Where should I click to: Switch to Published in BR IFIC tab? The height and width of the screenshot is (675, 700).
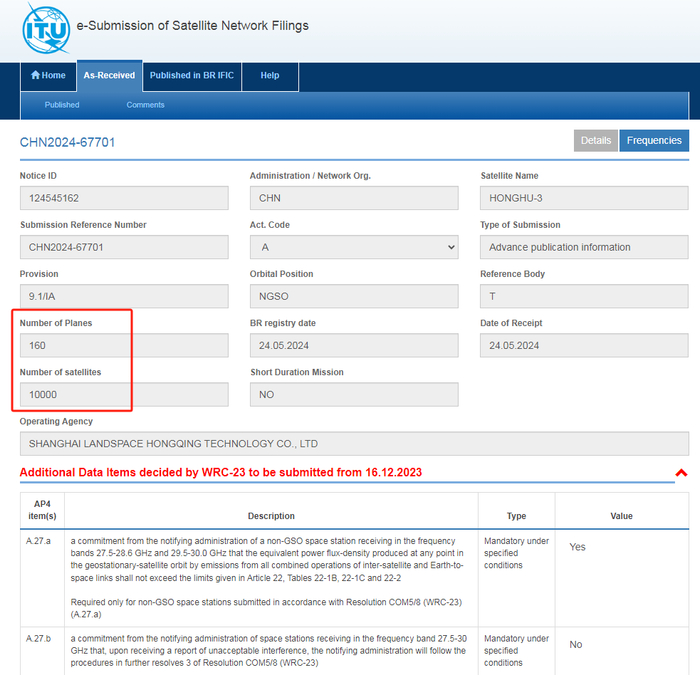[192, 76]
